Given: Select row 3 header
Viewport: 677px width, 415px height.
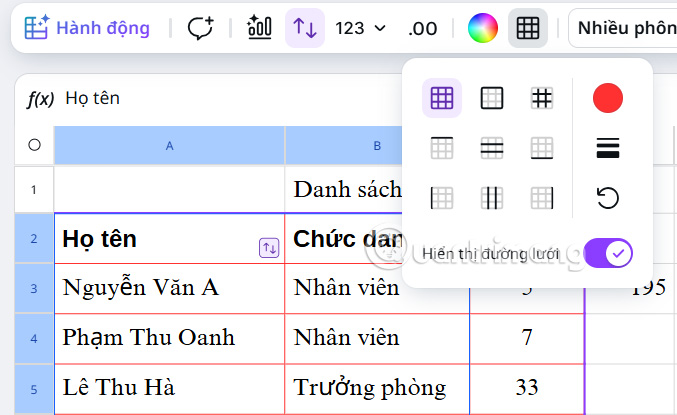Looking at the screenshot, I should point(34,288).
